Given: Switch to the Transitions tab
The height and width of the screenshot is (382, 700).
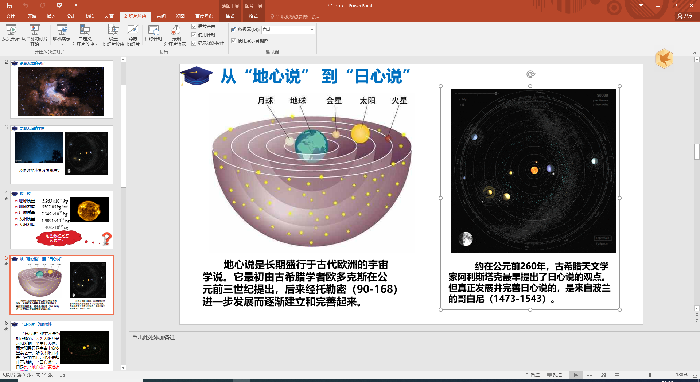Looking at the screenshot, I should coord(90,16).
